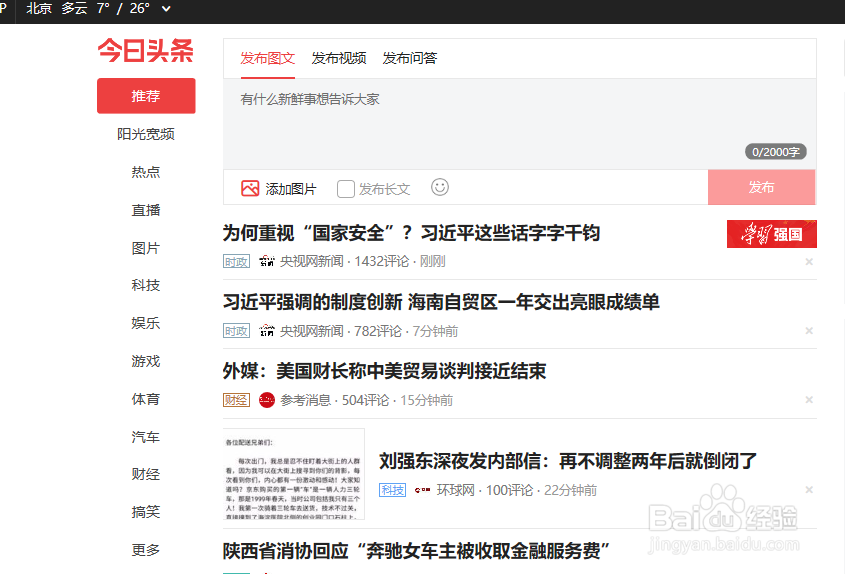Click 央视网新闻 source name on the 782评论 row
Screen dimensions: 845x574
(x=311, y=330)
